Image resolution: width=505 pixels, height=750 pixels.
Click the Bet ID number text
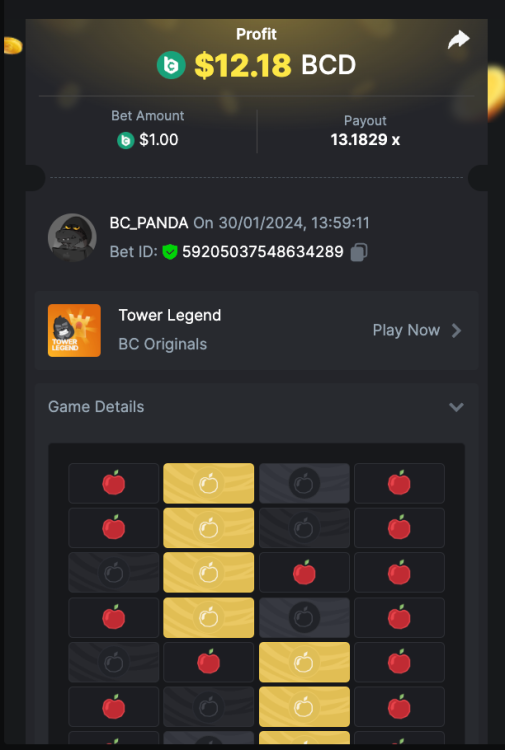(263, 252)
